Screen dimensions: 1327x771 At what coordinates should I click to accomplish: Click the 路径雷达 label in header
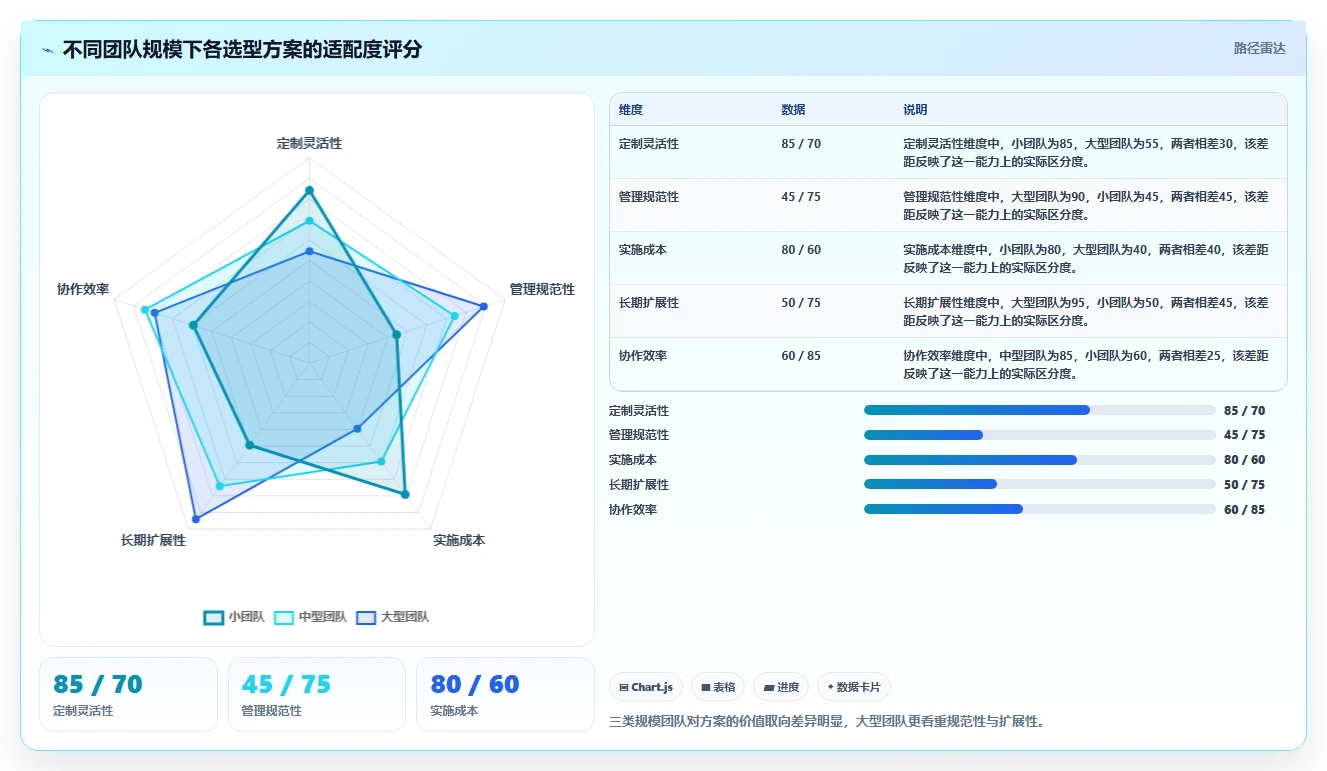(1259, 48)
